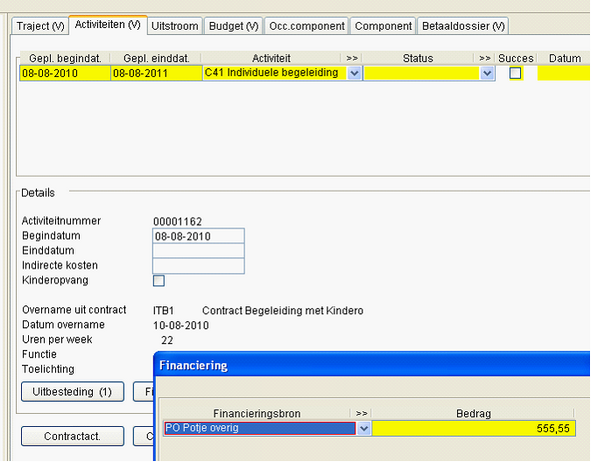The height and width of the screenshot is (462, 591).
Task: Click the Datum overname value 10-08-2010
Action: [181, 326]
